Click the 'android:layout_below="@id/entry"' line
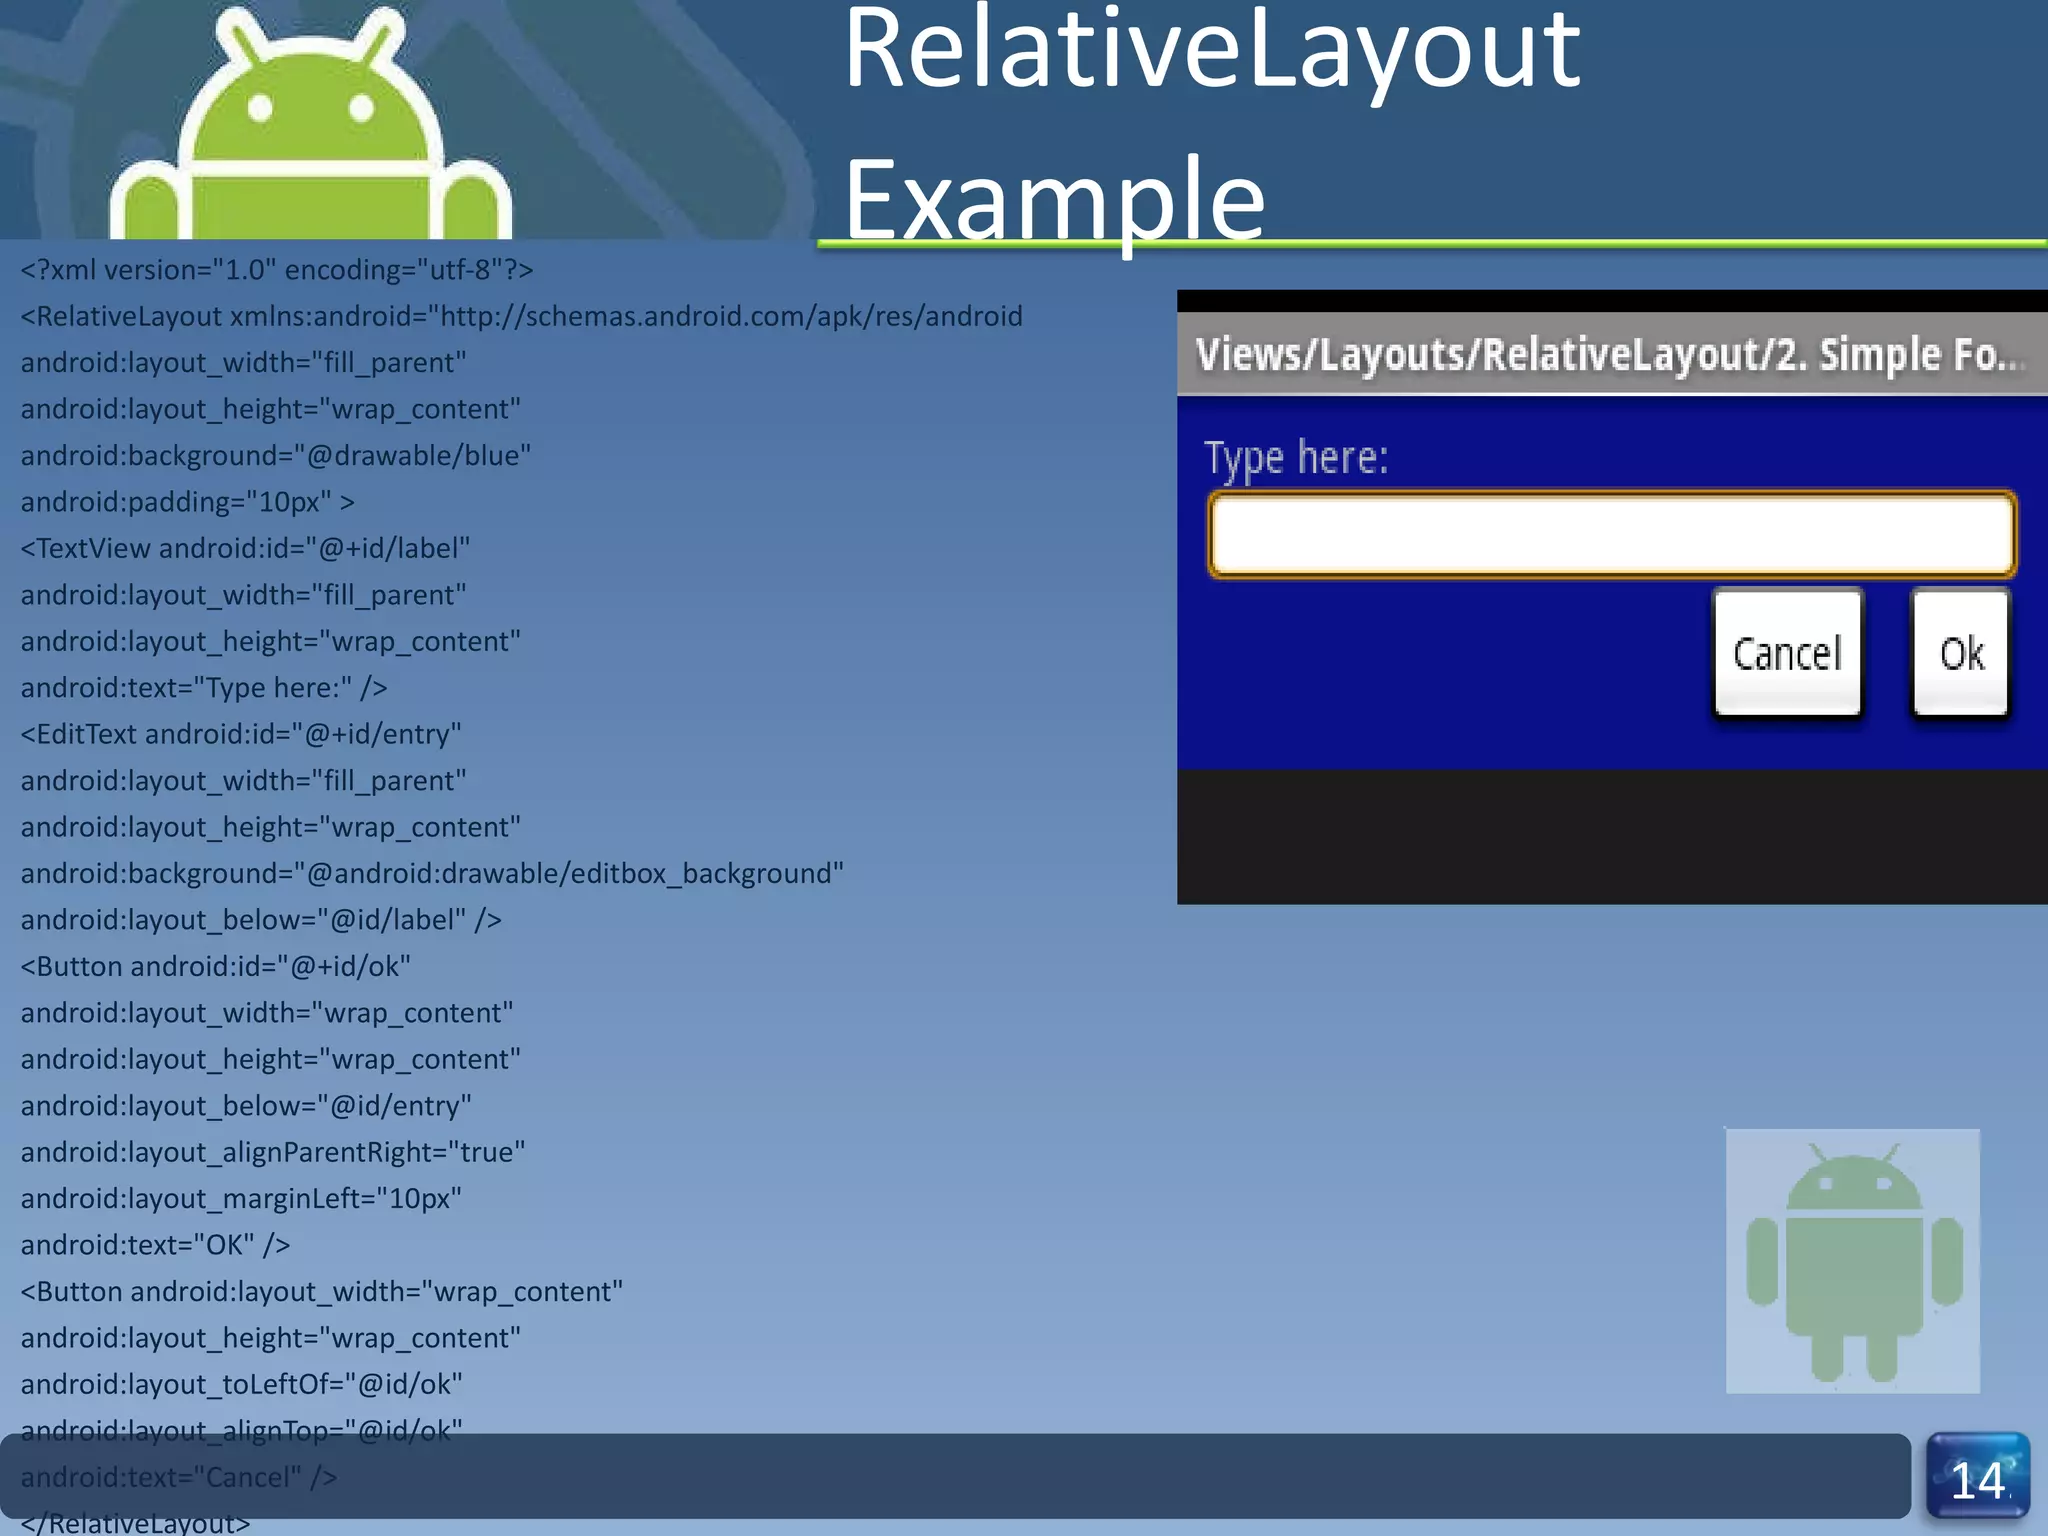The image size is (2048, 1536). [x=246, y=1106]
